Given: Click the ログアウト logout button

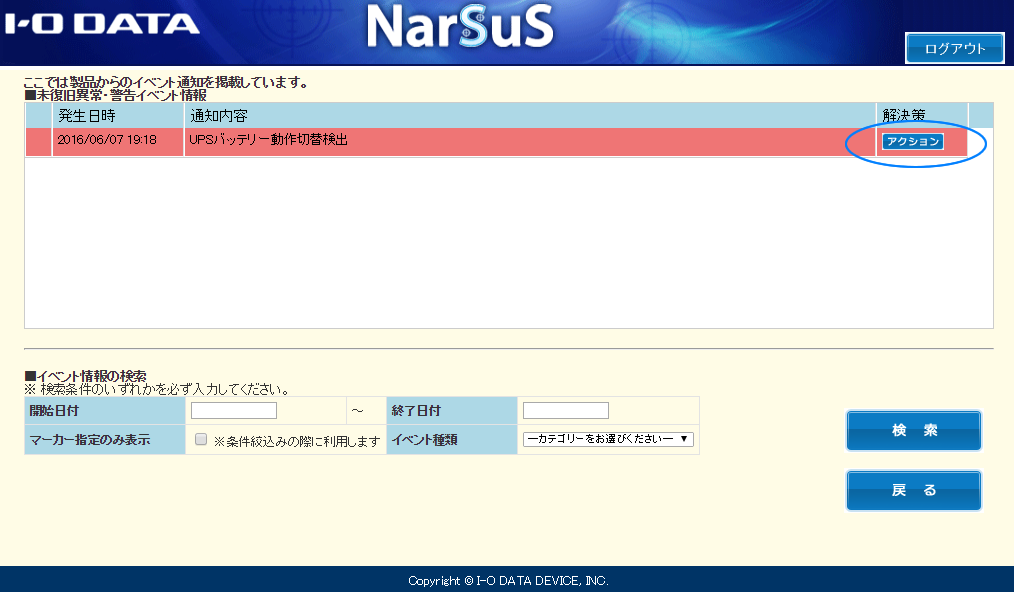Looking at the screenshot, I should pyautogui.click(x=955, y=48).
